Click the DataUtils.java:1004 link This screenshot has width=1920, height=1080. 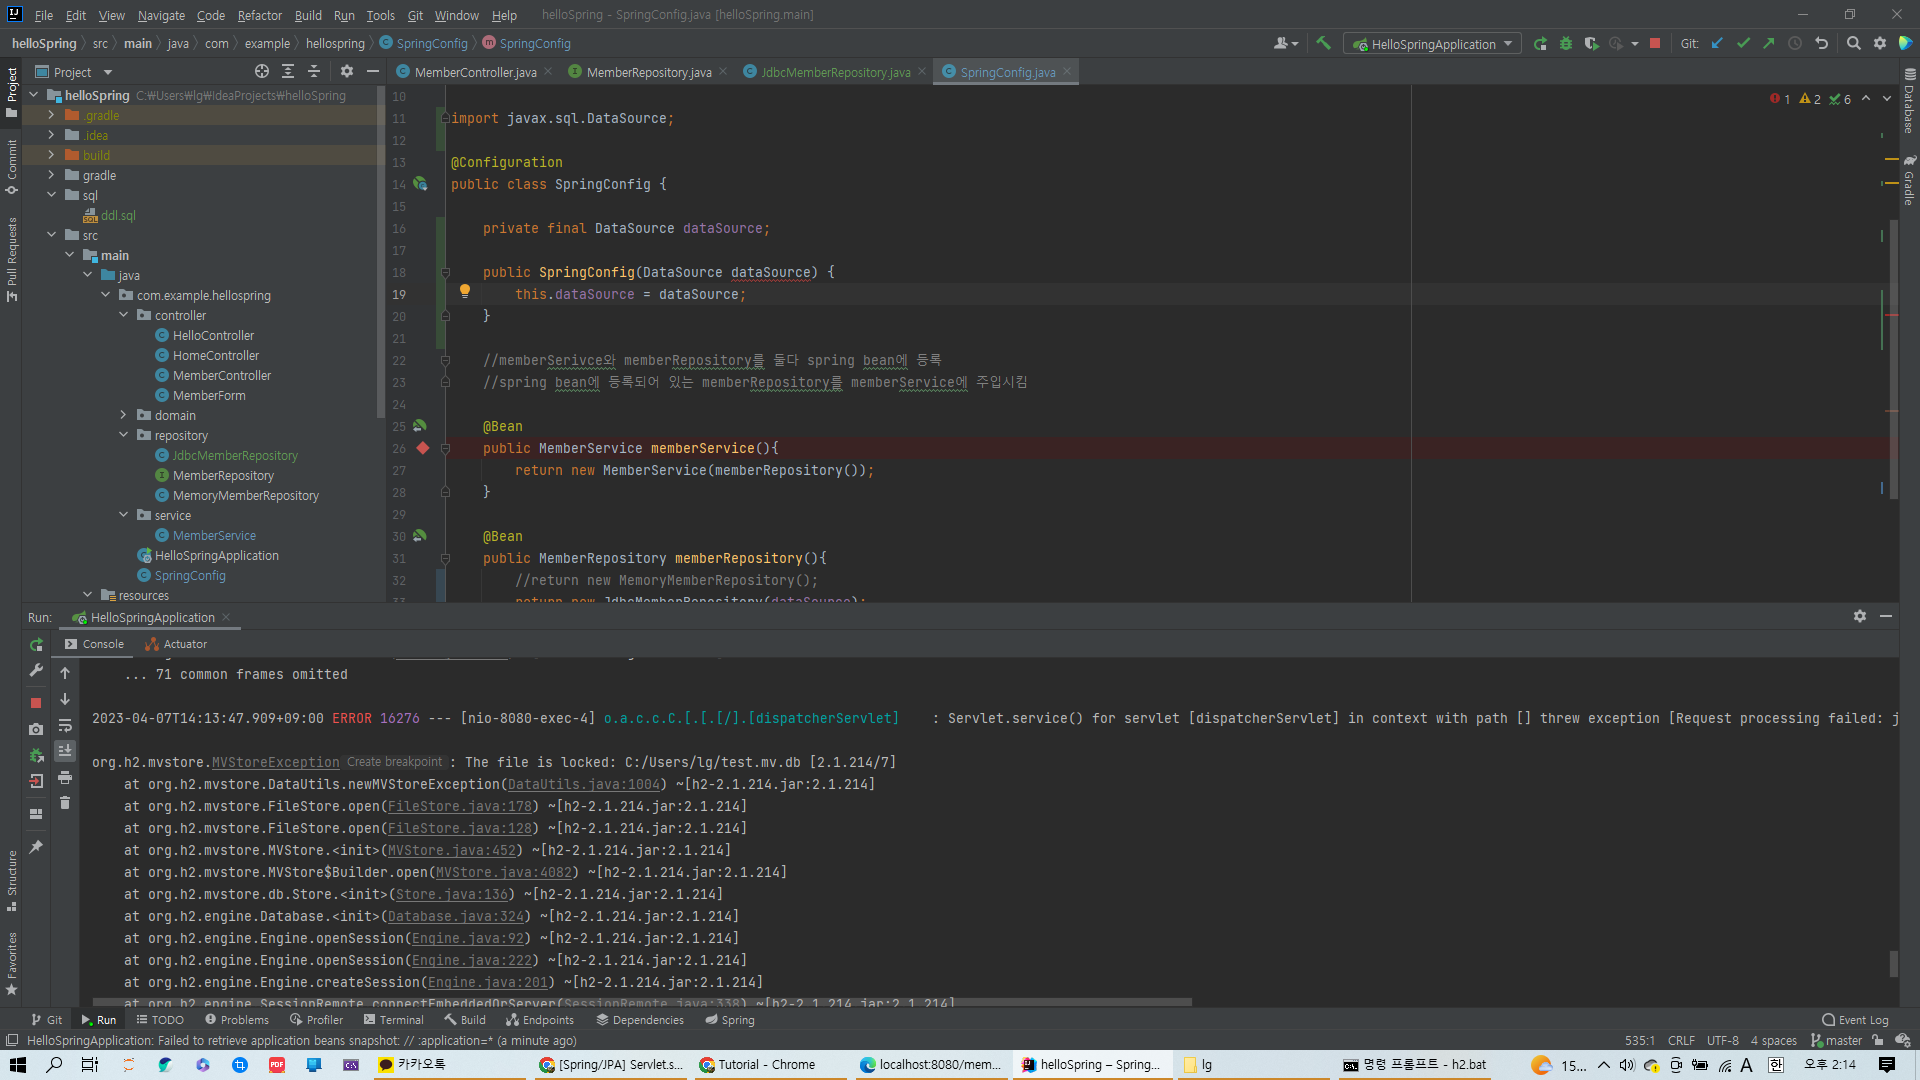coord(584,784)
